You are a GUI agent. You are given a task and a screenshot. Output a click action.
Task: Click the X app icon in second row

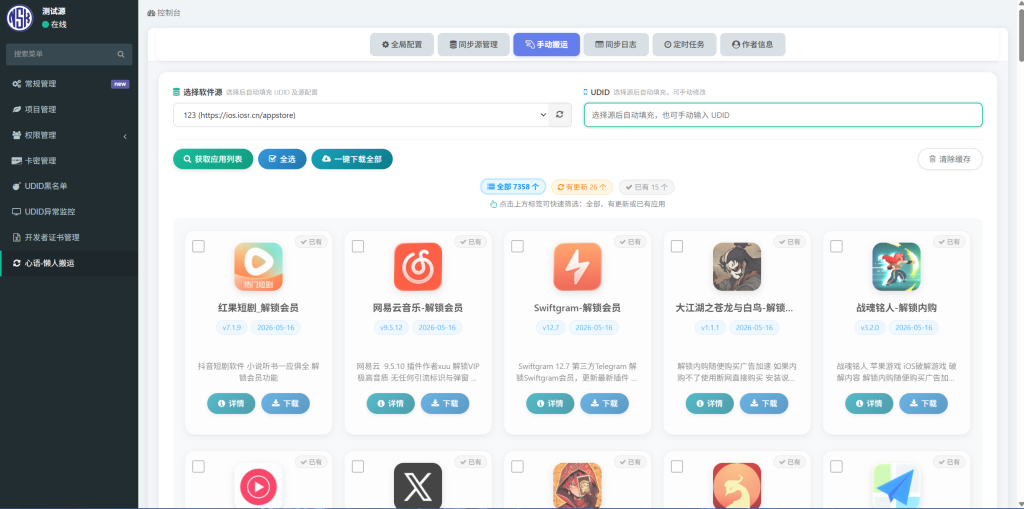[x=418, y=485]
